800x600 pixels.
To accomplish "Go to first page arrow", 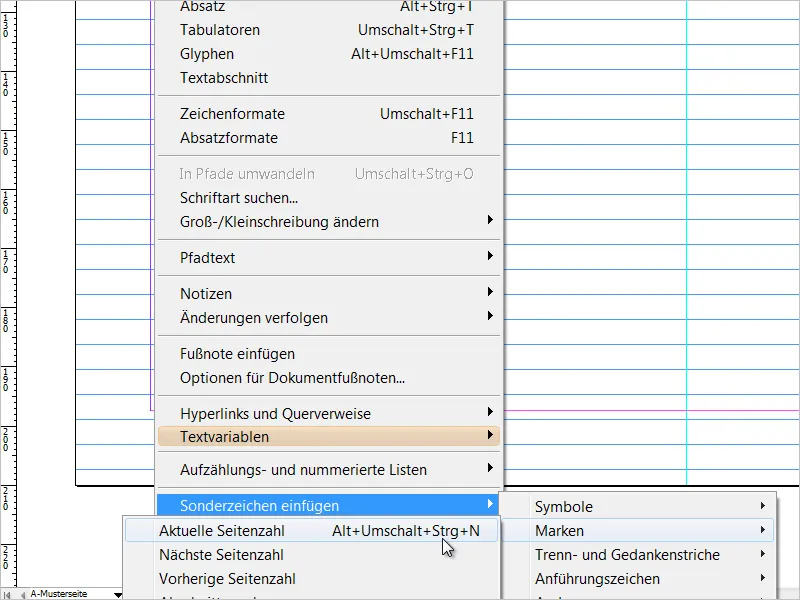I will 8,595.
